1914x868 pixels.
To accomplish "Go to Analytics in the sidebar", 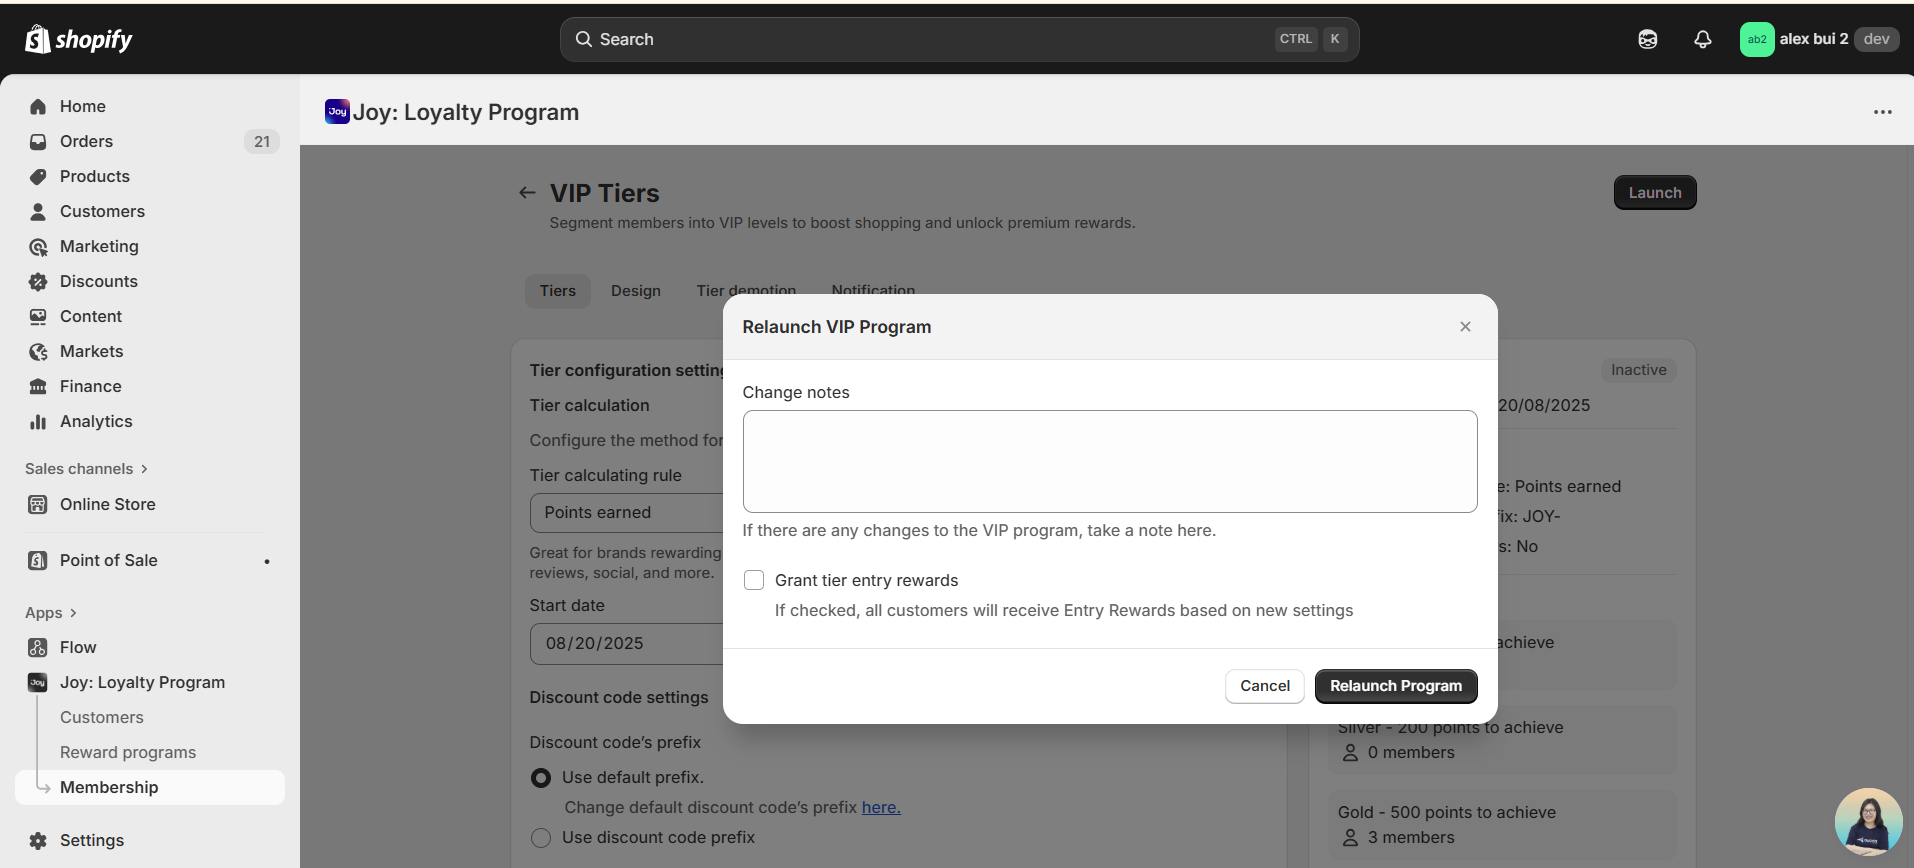I will [96, 421].
